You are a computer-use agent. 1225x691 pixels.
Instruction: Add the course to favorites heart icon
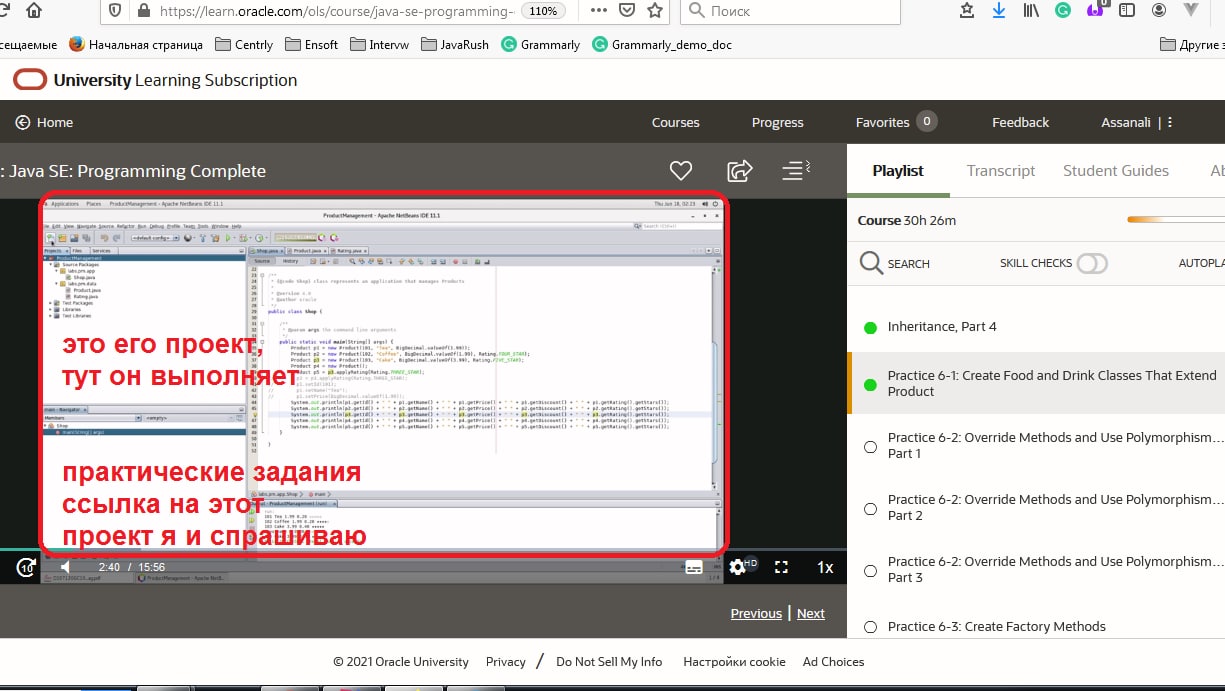tap(681, 171)
